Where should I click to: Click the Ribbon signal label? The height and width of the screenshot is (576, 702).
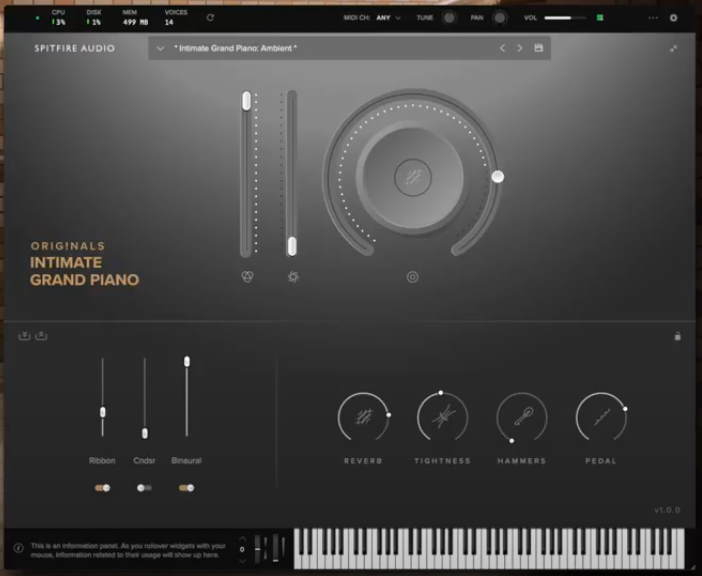tap(102, 461)
